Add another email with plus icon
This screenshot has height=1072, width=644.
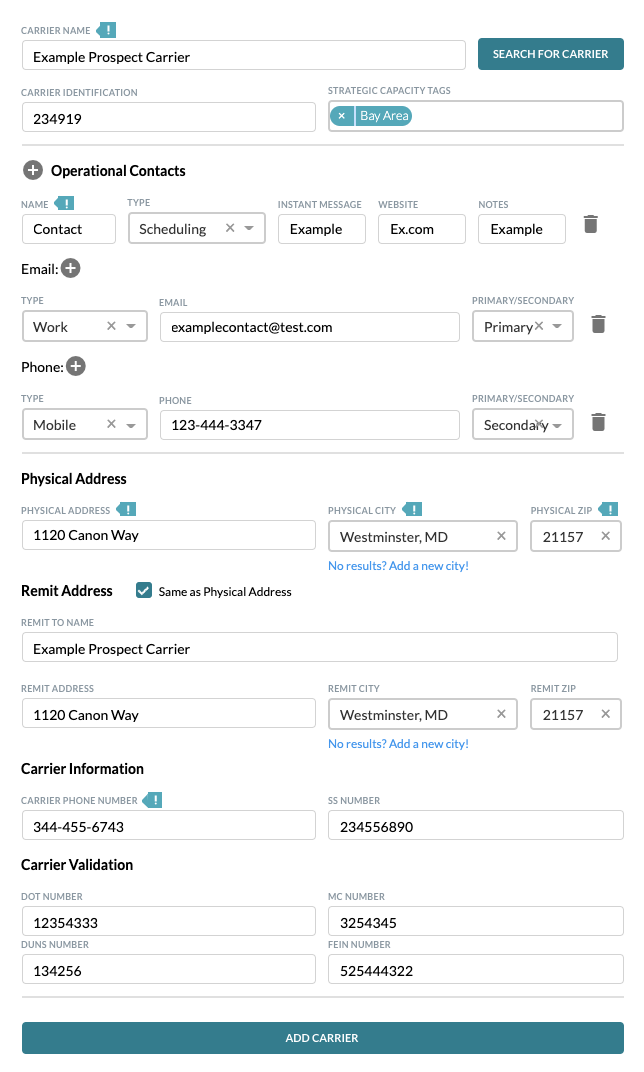tap(70, 268)
